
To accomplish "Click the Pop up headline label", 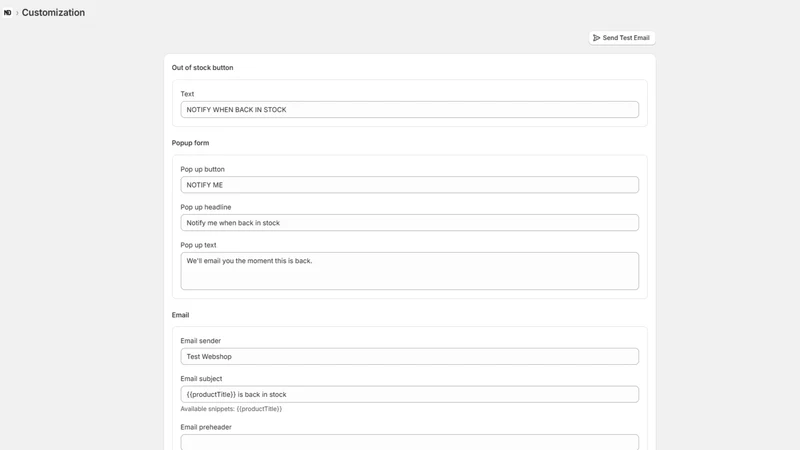I will click(206, 207).
